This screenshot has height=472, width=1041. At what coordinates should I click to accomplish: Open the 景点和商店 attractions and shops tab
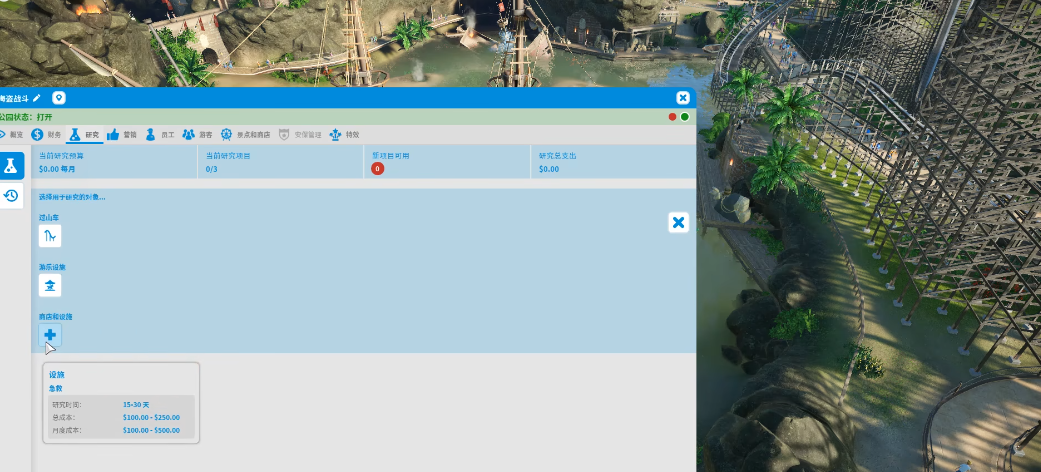coord(246,134)
